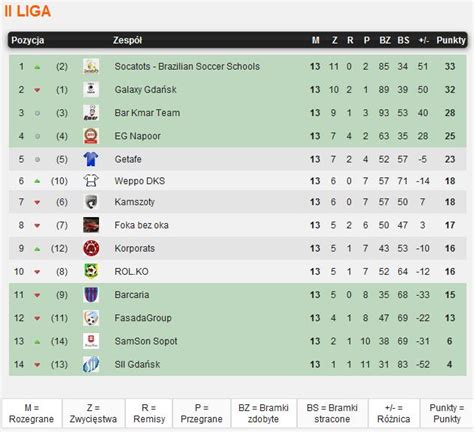Click the Barcaria striped shield crest
The height and width of the screenshot is (432, 474).
[x=91, y=295]
